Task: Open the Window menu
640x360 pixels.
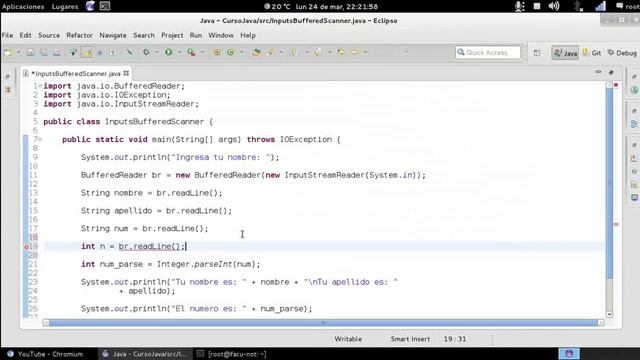Action: (x=221, y=35)
